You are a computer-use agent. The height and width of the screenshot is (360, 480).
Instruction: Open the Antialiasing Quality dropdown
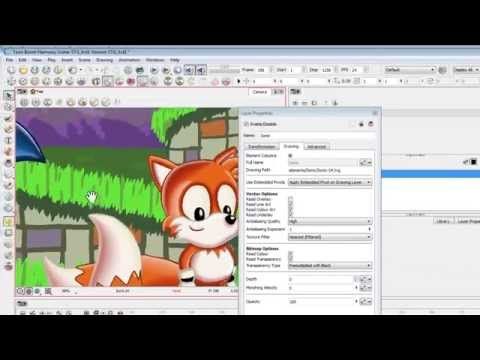330,221
